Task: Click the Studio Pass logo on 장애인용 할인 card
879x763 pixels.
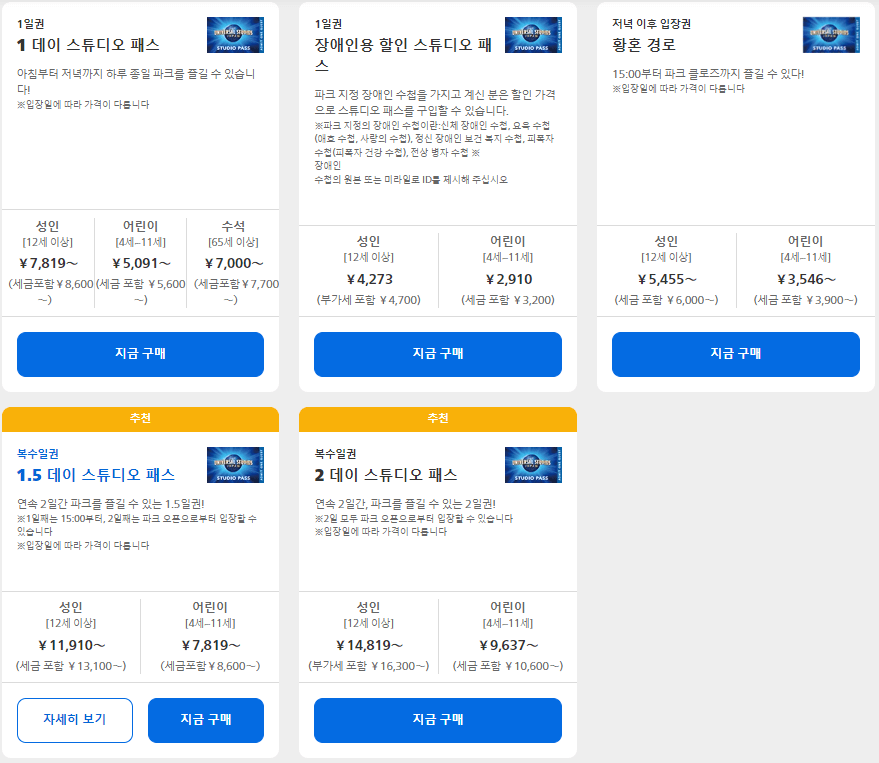Action: coord(534,33)
